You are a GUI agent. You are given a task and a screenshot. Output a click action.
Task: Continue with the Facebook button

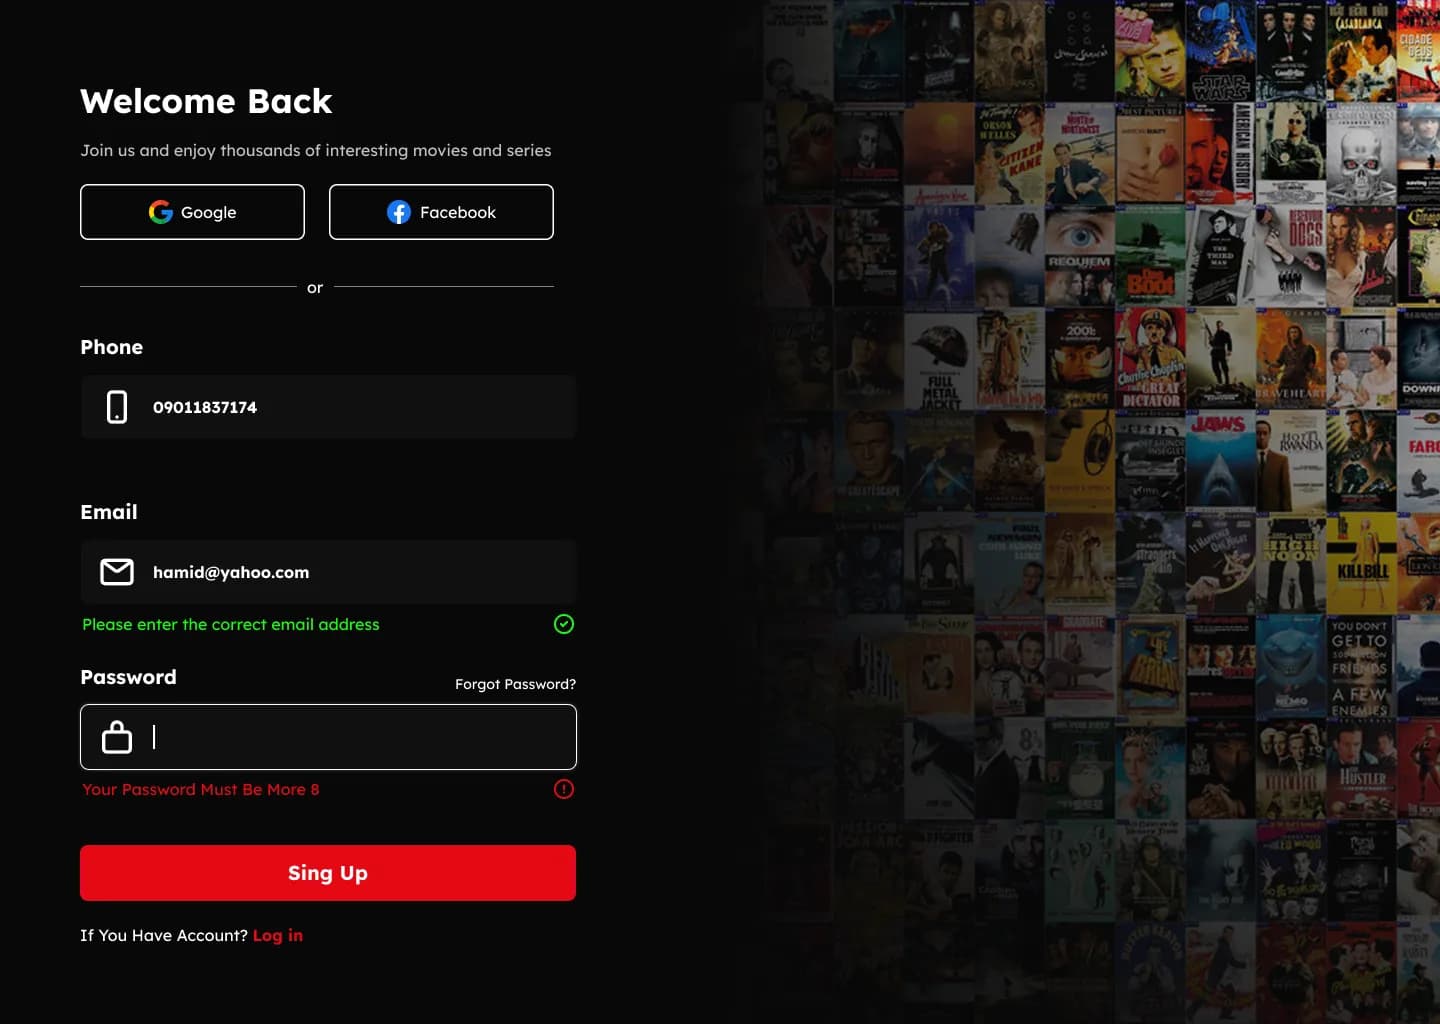pyautogui.click(x=441, y=212)
